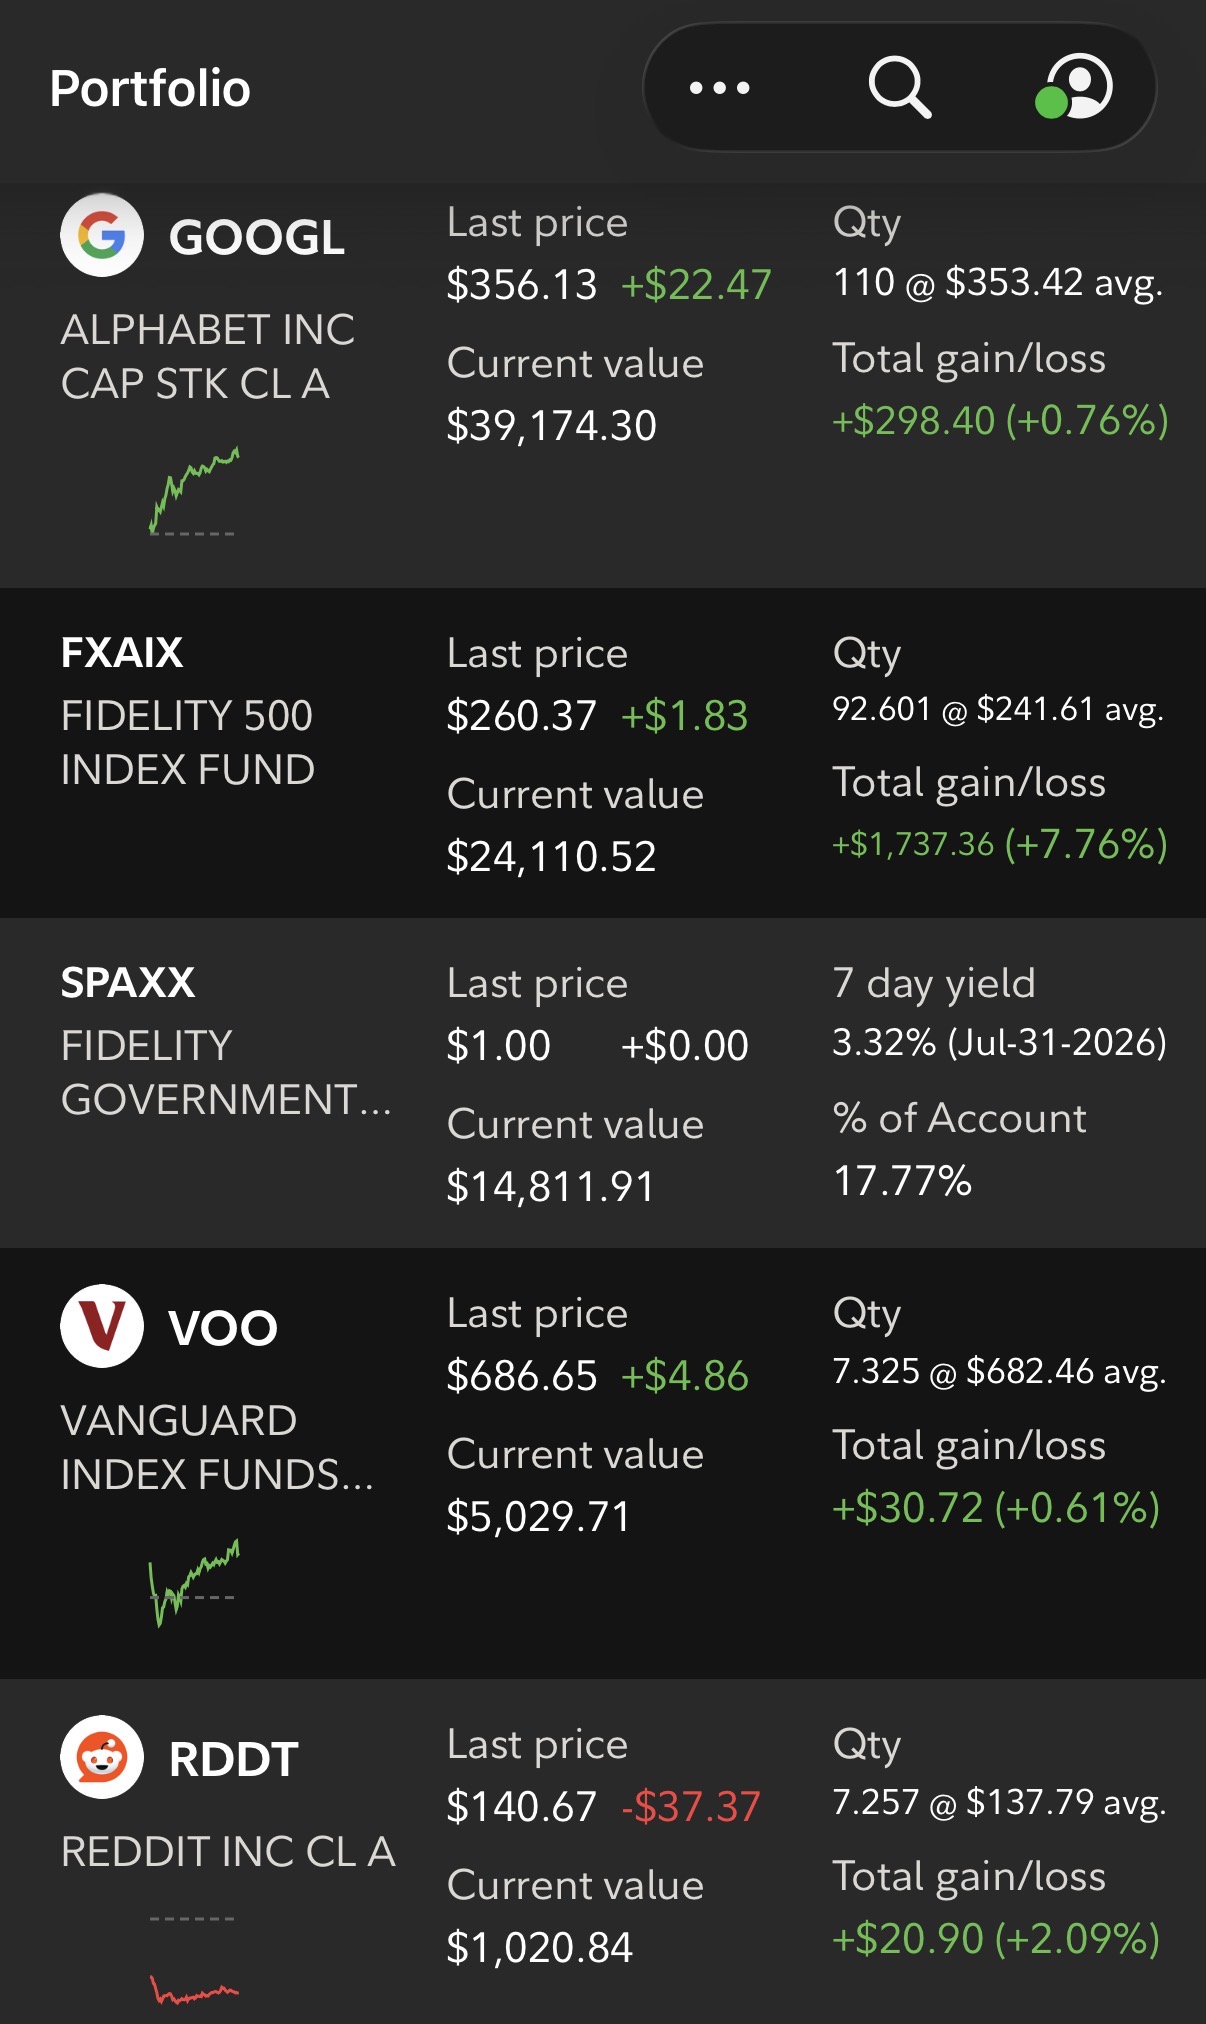
Task: Tap the Vanguard logo for VOO
Action: click(x=102, y=1326)
